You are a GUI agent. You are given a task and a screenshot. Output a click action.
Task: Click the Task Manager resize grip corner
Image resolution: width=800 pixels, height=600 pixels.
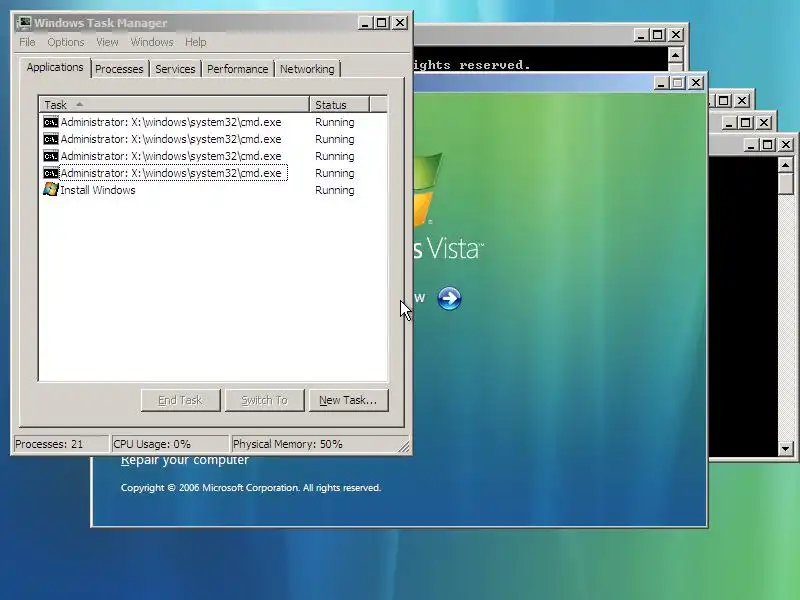pyautogui.click(x=404, y=446)
